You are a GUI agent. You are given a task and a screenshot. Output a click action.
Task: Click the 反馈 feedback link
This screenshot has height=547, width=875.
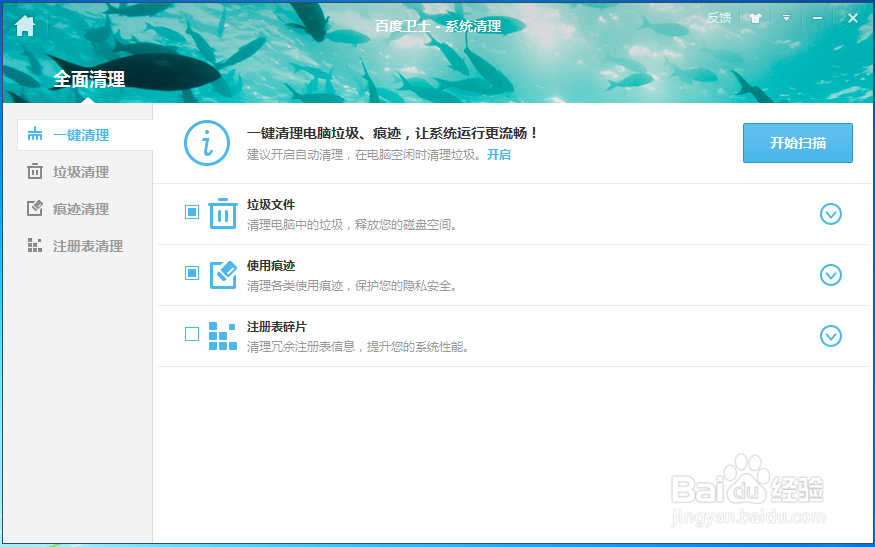[719, 18]
